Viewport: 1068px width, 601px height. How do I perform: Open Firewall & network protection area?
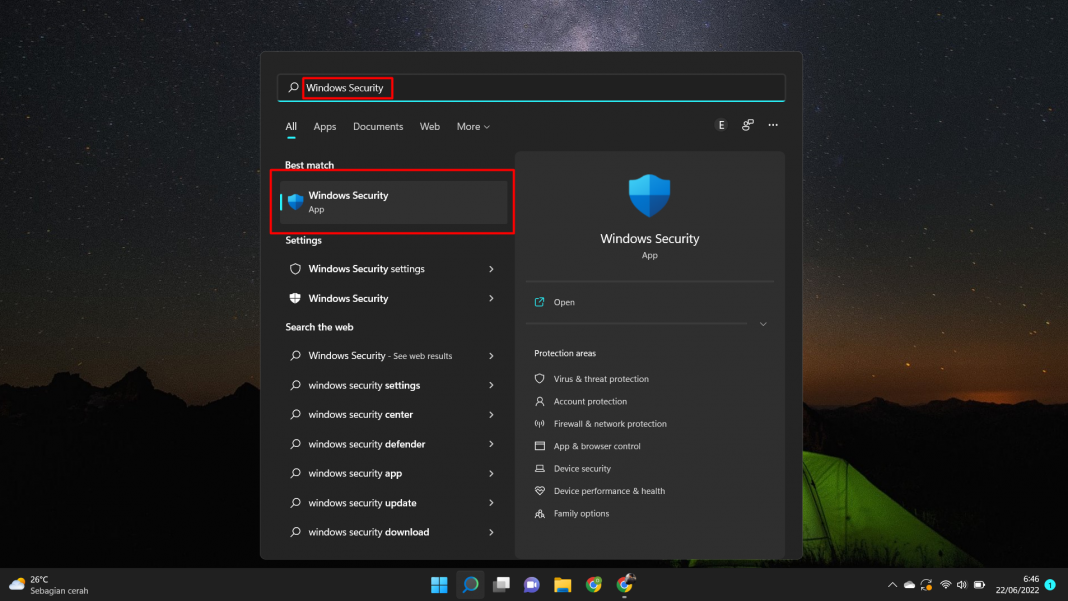(609, 424)
